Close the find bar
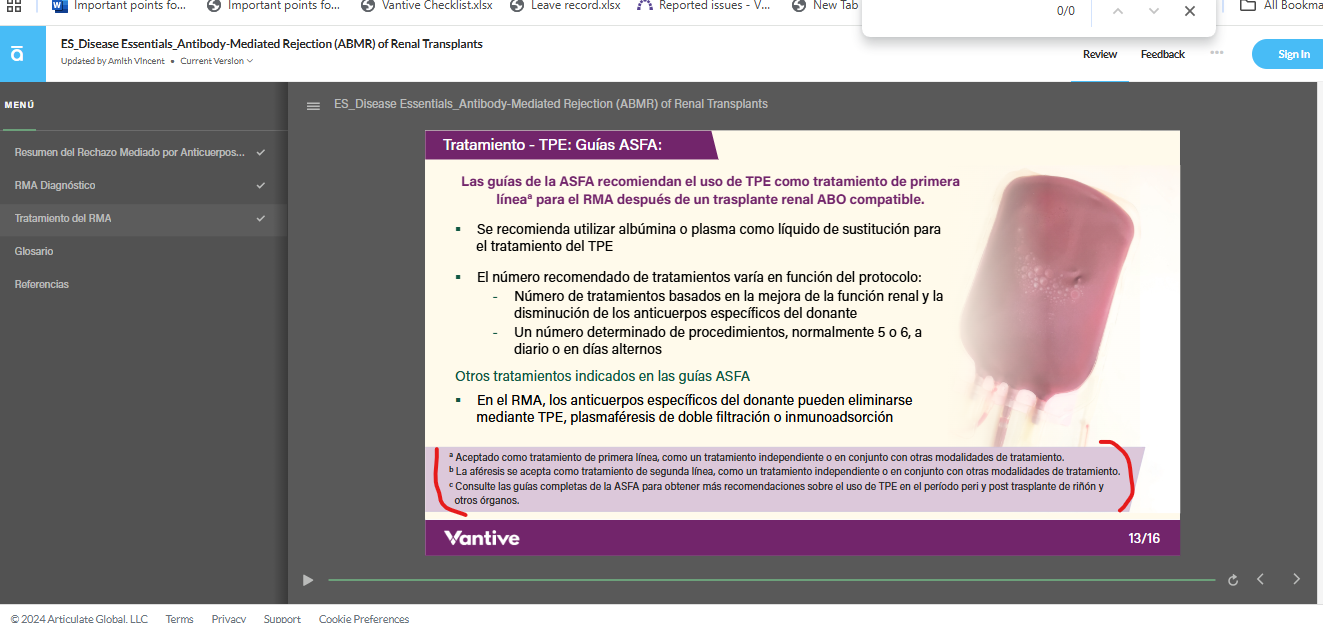The width and height of the screenshot is (1323, 623). point(1189,11)
